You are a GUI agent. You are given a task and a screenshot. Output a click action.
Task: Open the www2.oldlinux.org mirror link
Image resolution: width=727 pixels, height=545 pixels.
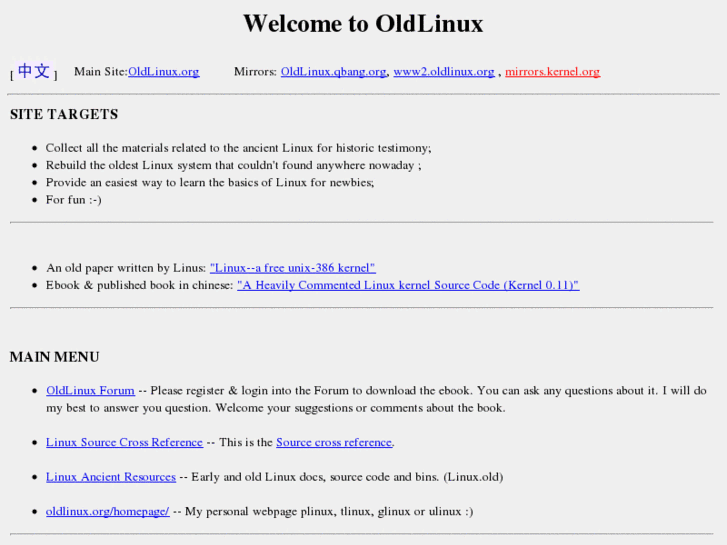444,72
